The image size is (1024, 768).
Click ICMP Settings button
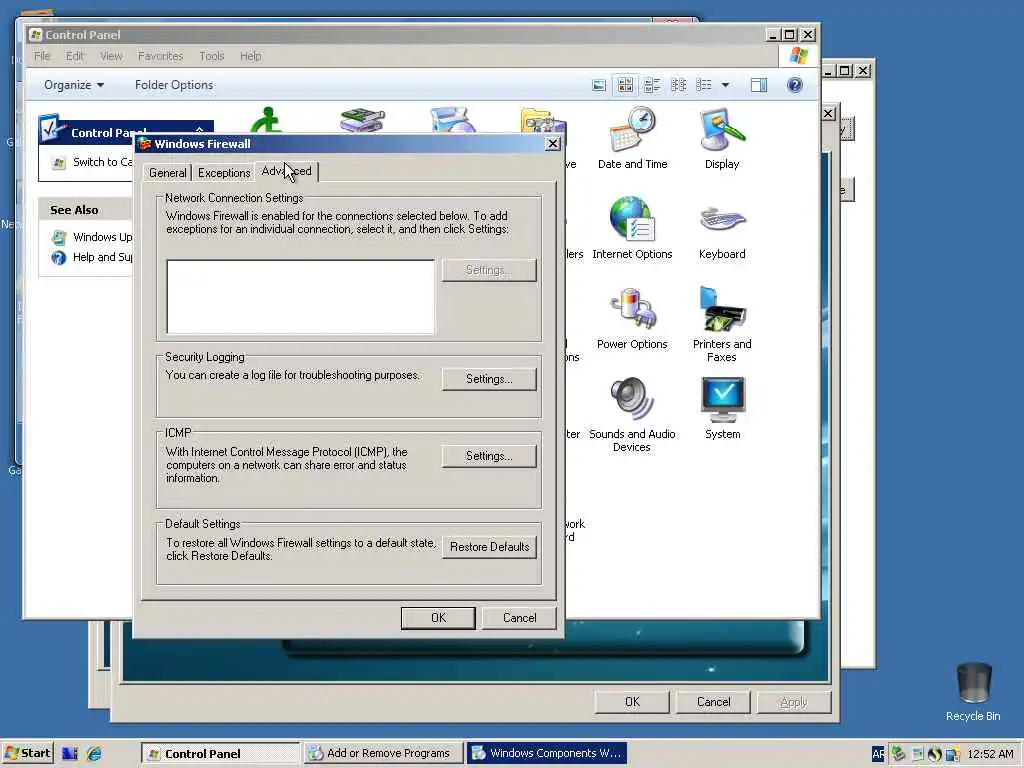pyautogui.click(x=489, y=456)
